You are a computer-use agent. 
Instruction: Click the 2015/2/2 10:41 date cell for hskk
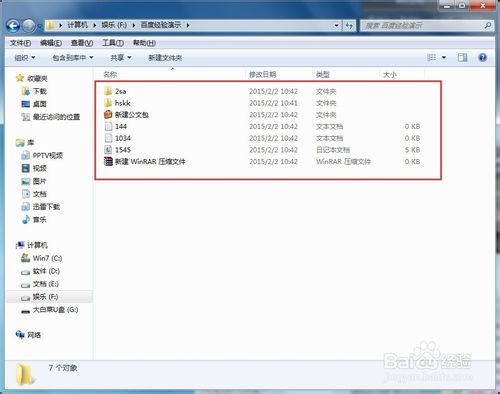click(x=273, y=103)
